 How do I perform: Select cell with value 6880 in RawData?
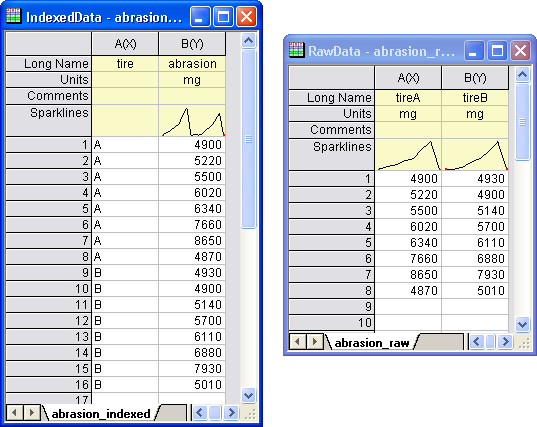[x=475, y=259]
